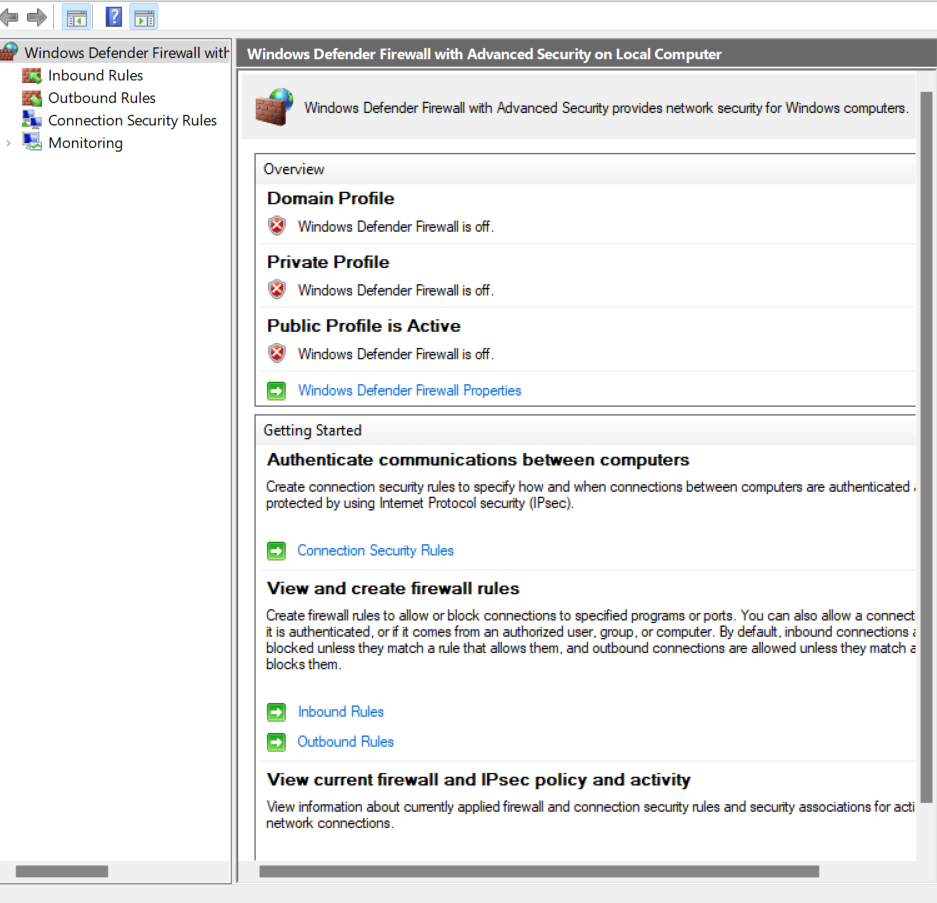Click the large firewall globe icon in the description banner
Image resolution: width=937 pixels, height=903 pixels.
pyautogui.click(x=274, y=107)
